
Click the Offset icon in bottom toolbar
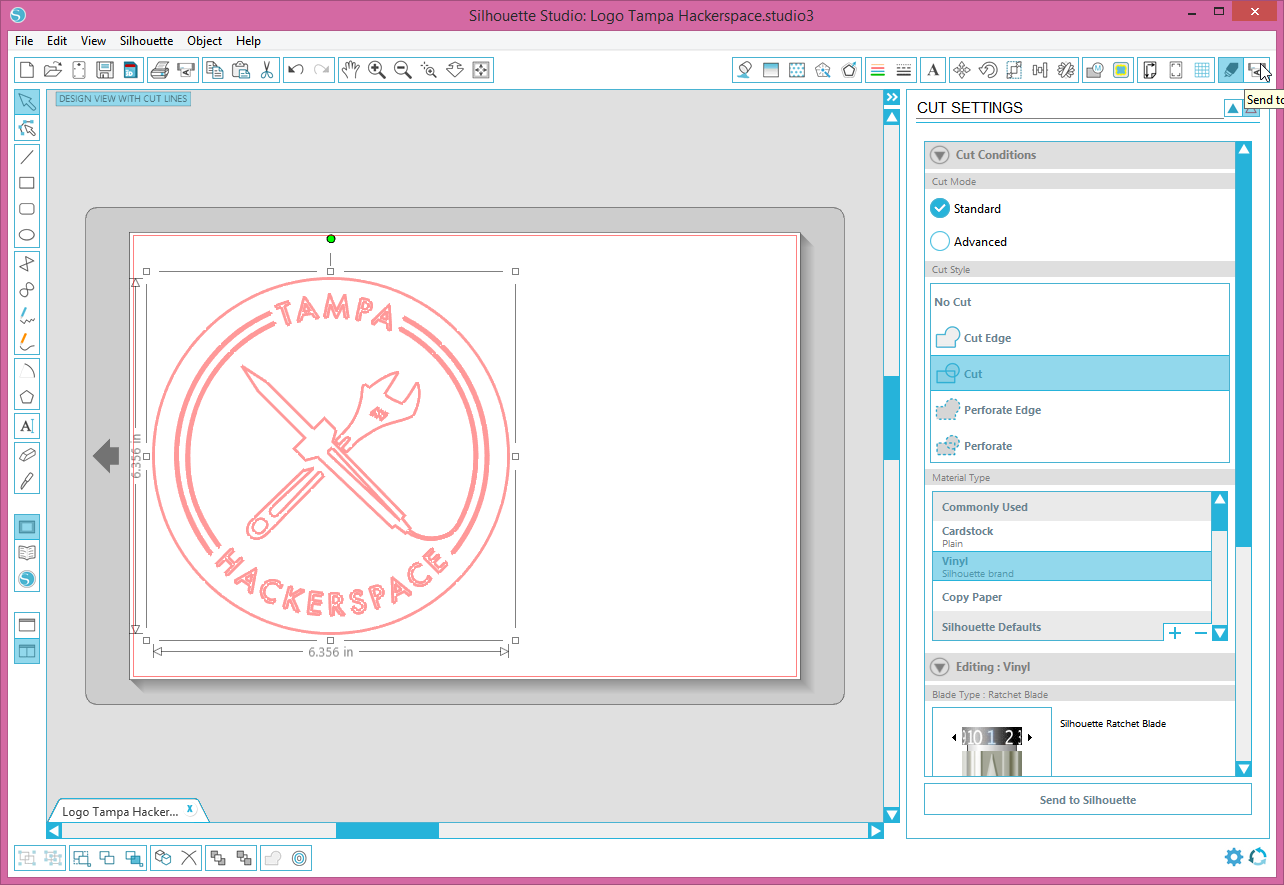point(298,857)
